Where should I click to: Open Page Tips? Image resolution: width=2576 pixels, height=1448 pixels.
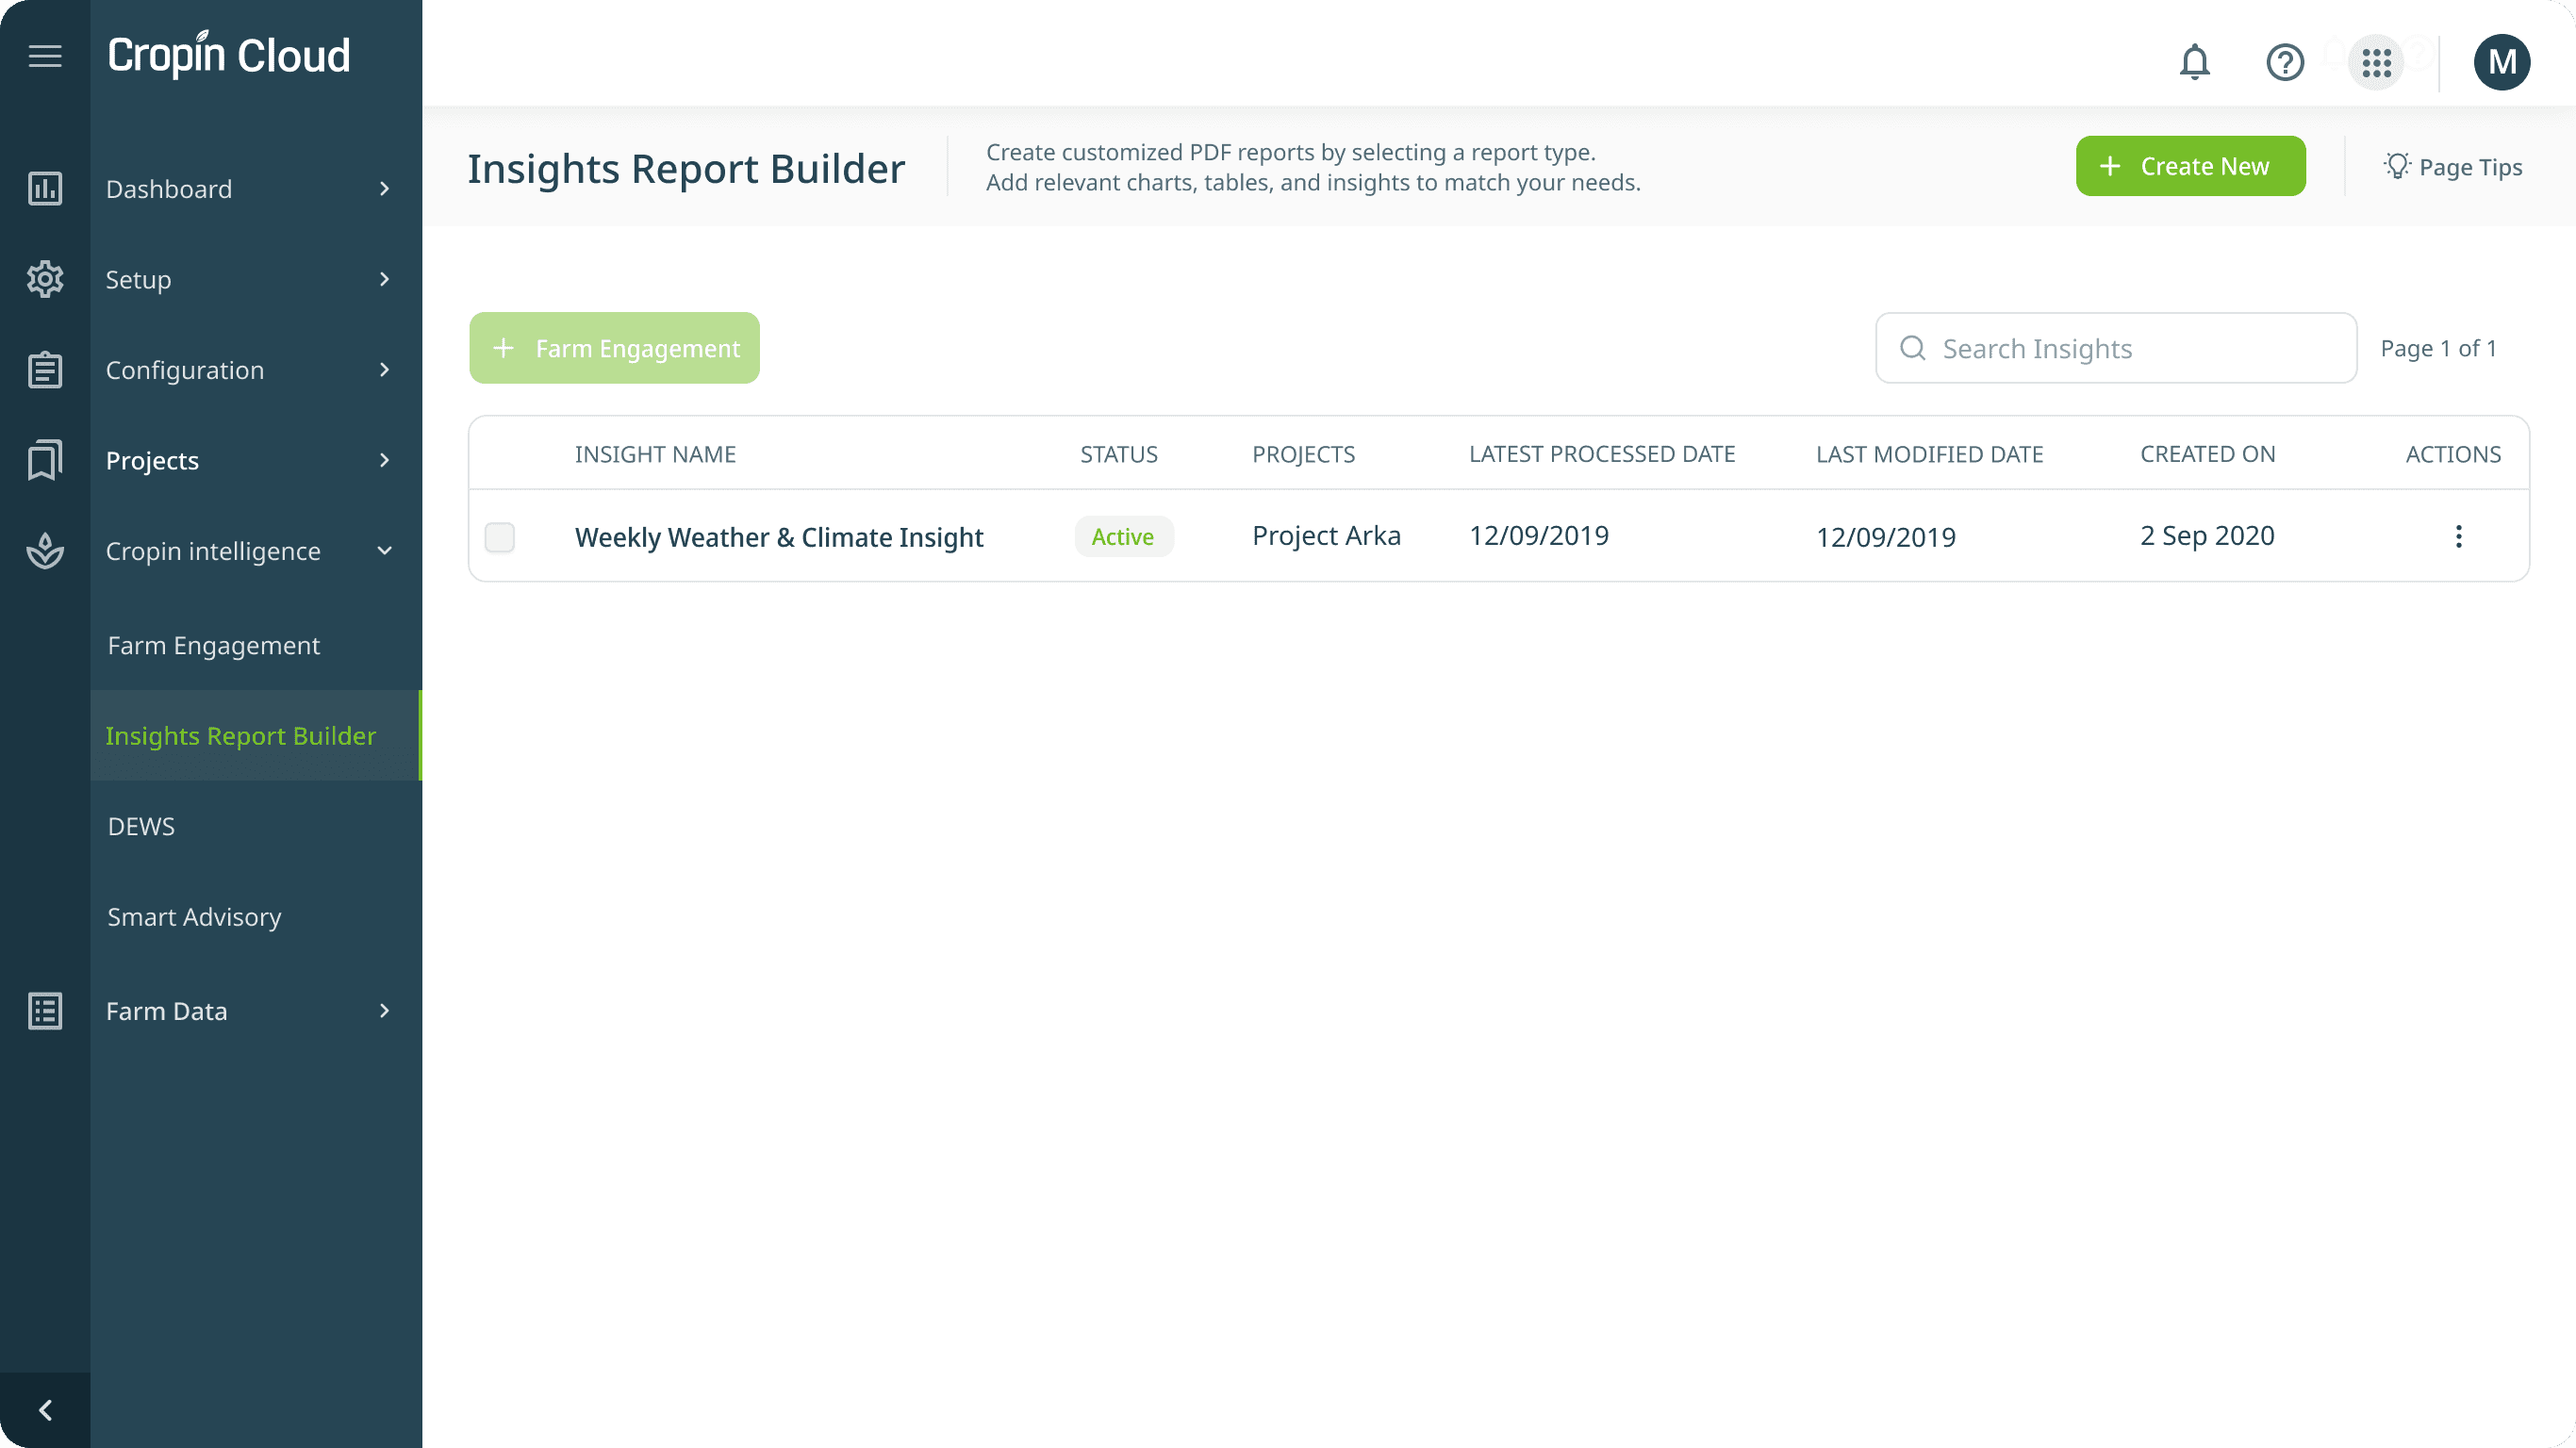2453,167
